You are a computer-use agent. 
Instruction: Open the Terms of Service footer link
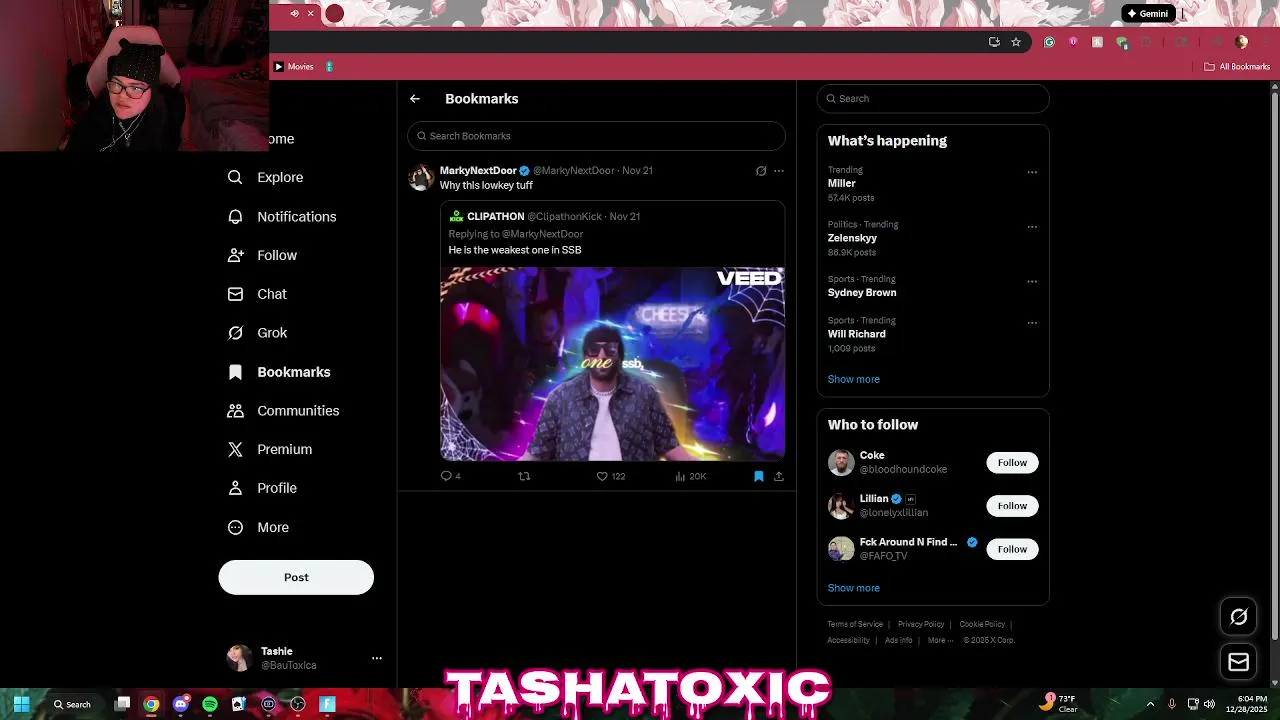[855, 624]
